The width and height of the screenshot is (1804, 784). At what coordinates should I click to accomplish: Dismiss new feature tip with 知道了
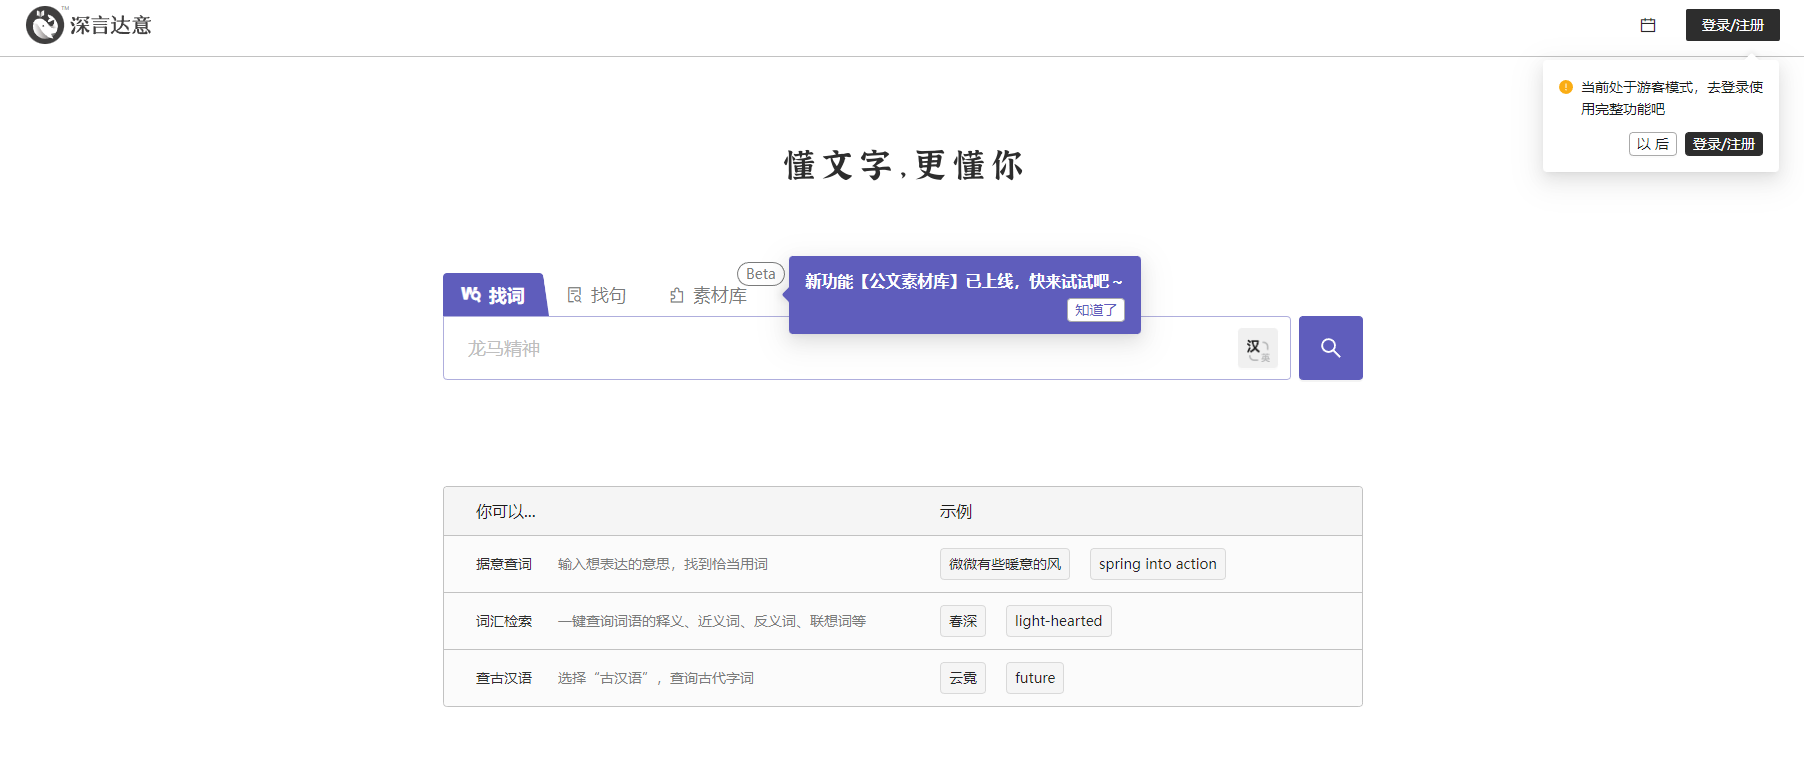click(1096, 310)
